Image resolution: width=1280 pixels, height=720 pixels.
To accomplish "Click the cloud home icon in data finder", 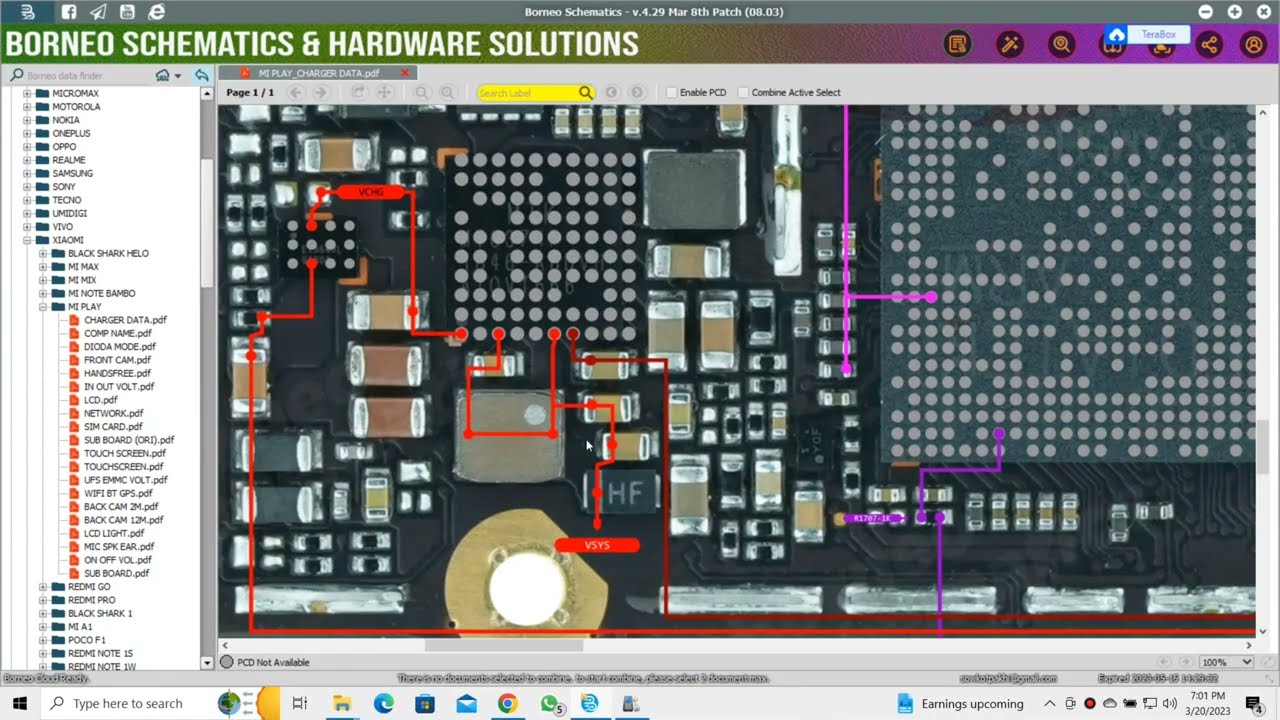I will (x=163, y=75).
